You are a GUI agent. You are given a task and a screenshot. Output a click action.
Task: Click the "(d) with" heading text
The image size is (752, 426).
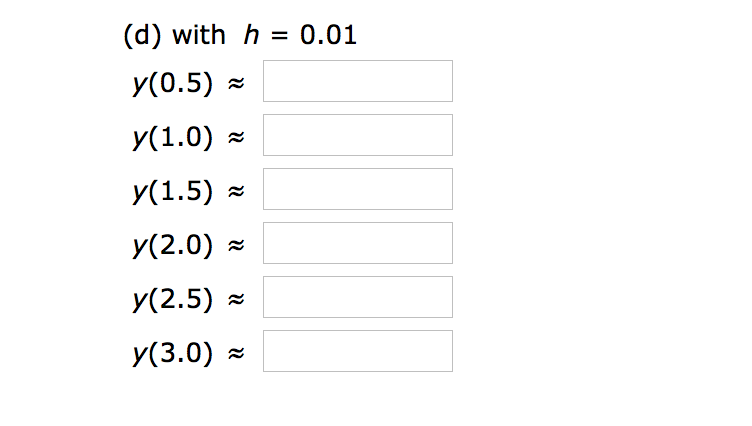(174, 36)
